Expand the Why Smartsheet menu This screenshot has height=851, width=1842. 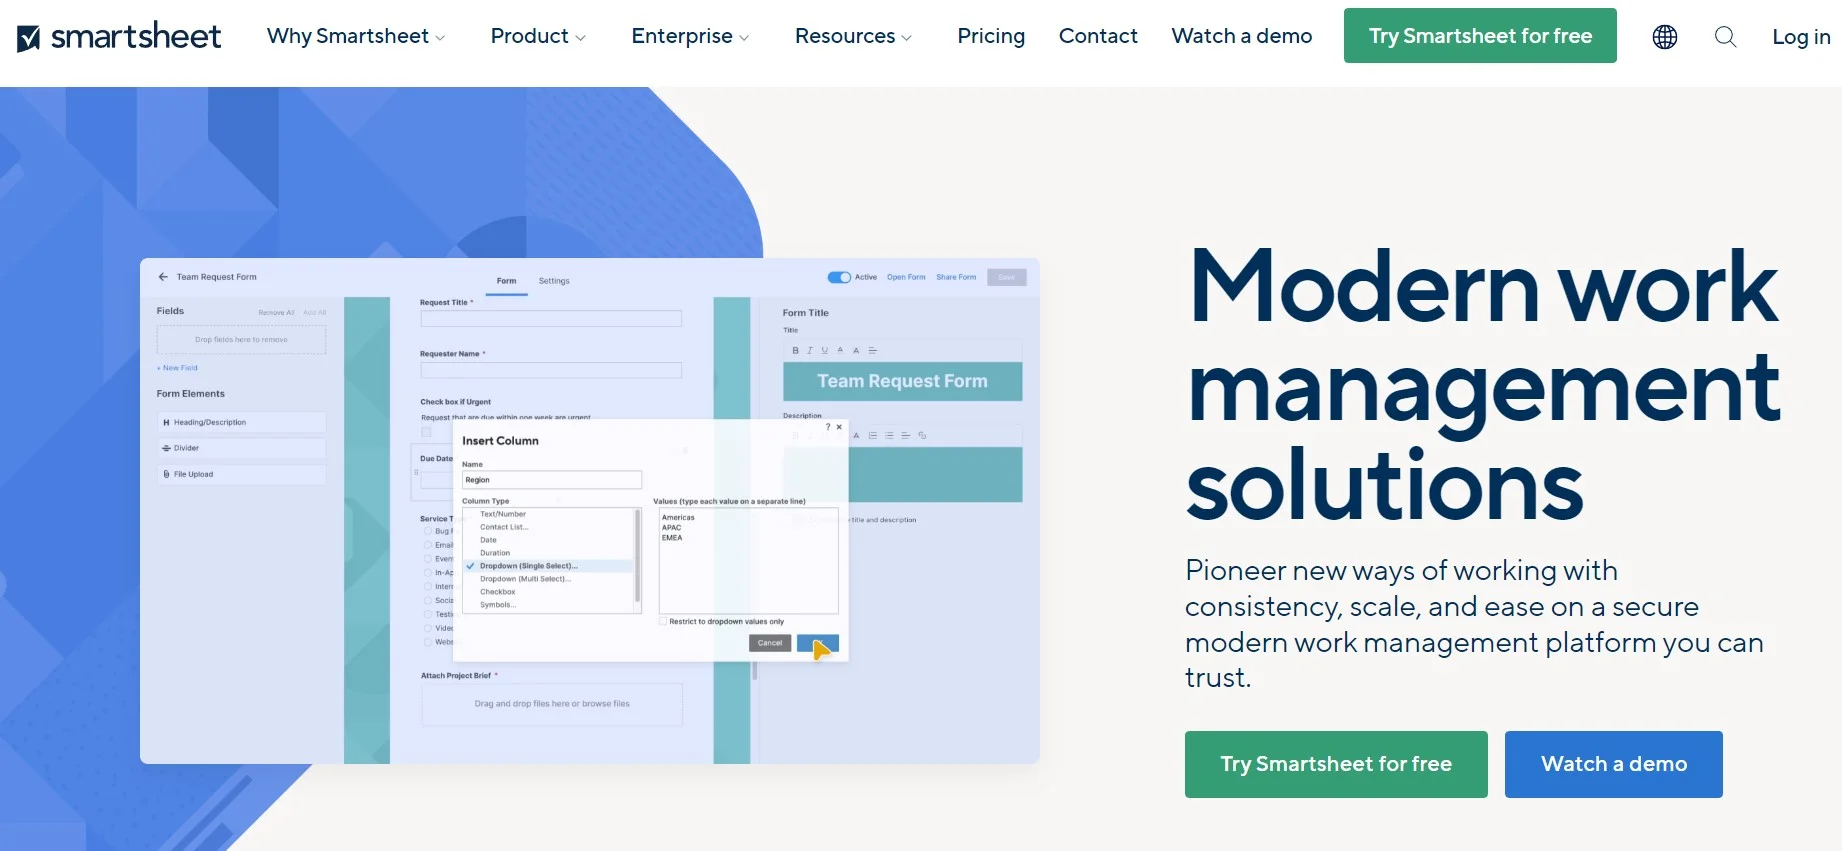coord(355,37)
